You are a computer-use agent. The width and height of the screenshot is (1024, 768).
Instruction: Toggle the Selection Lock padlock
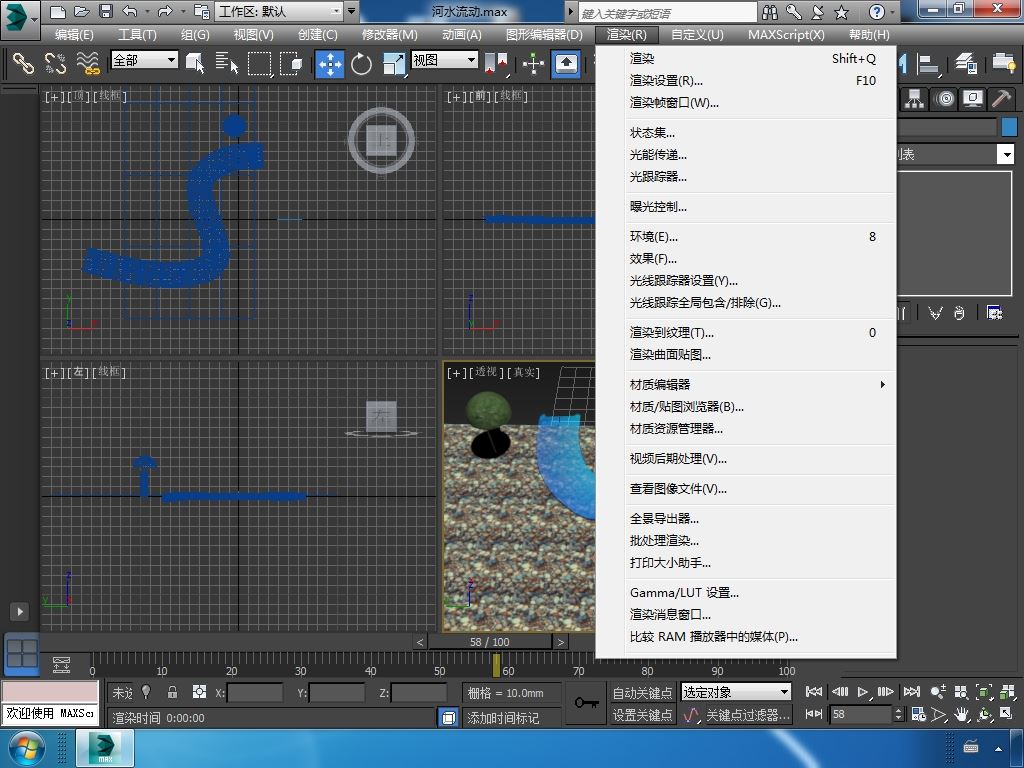172,692
